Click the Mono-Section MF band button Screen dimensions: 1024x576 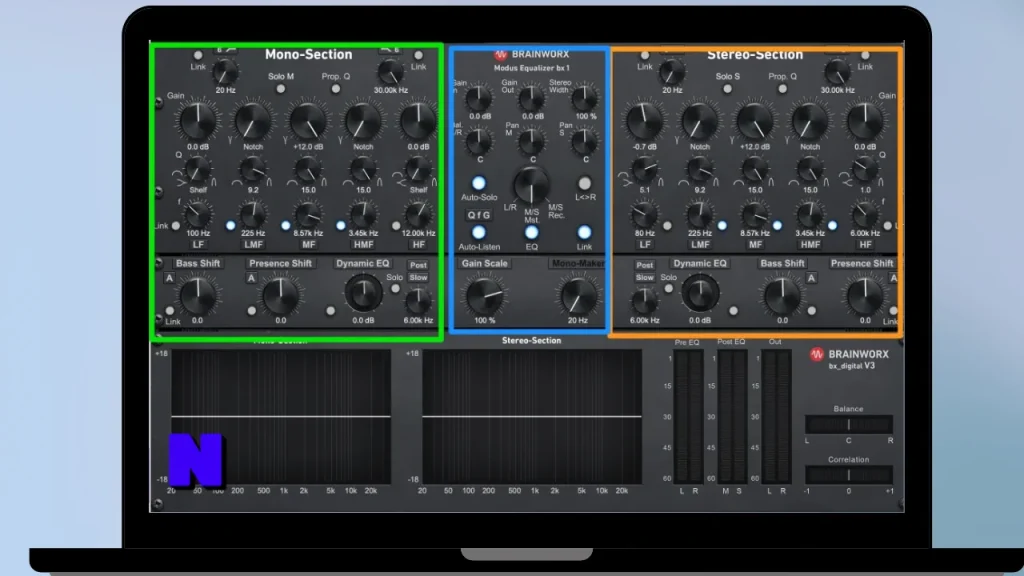[x=308, y=245]
